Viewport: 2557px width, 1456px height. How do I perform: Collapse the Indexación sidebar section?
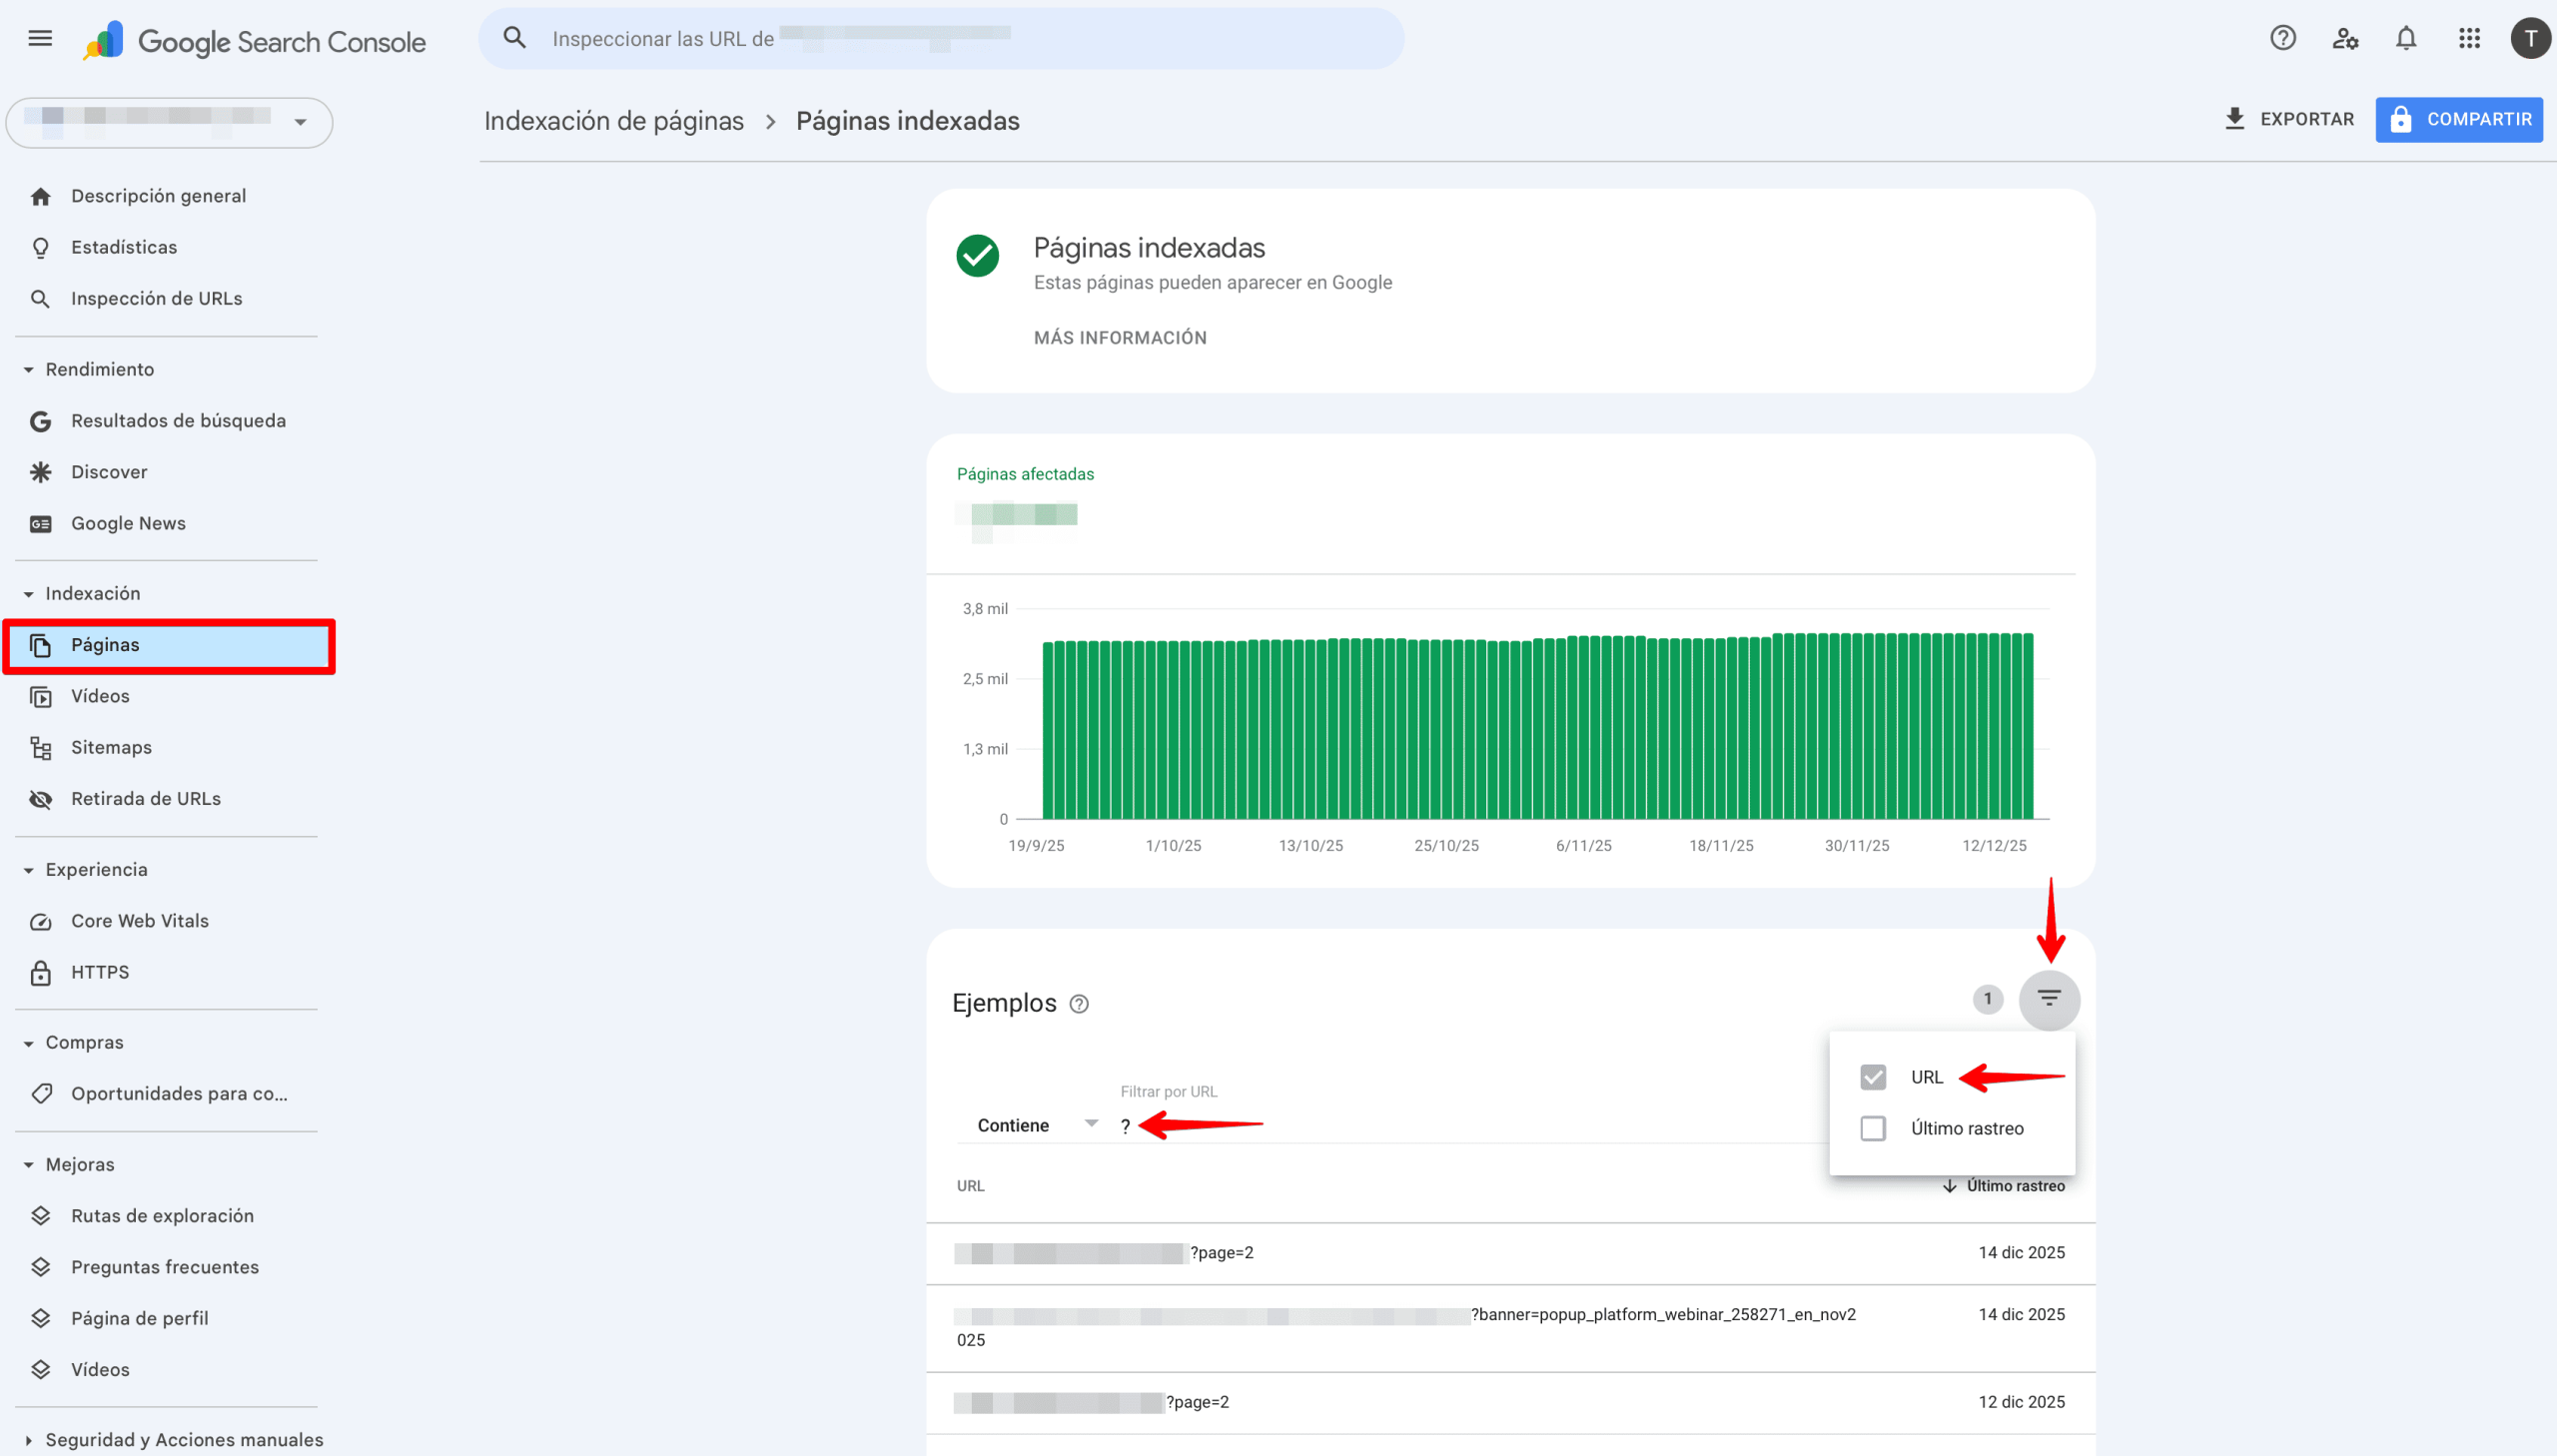[28, 594]
